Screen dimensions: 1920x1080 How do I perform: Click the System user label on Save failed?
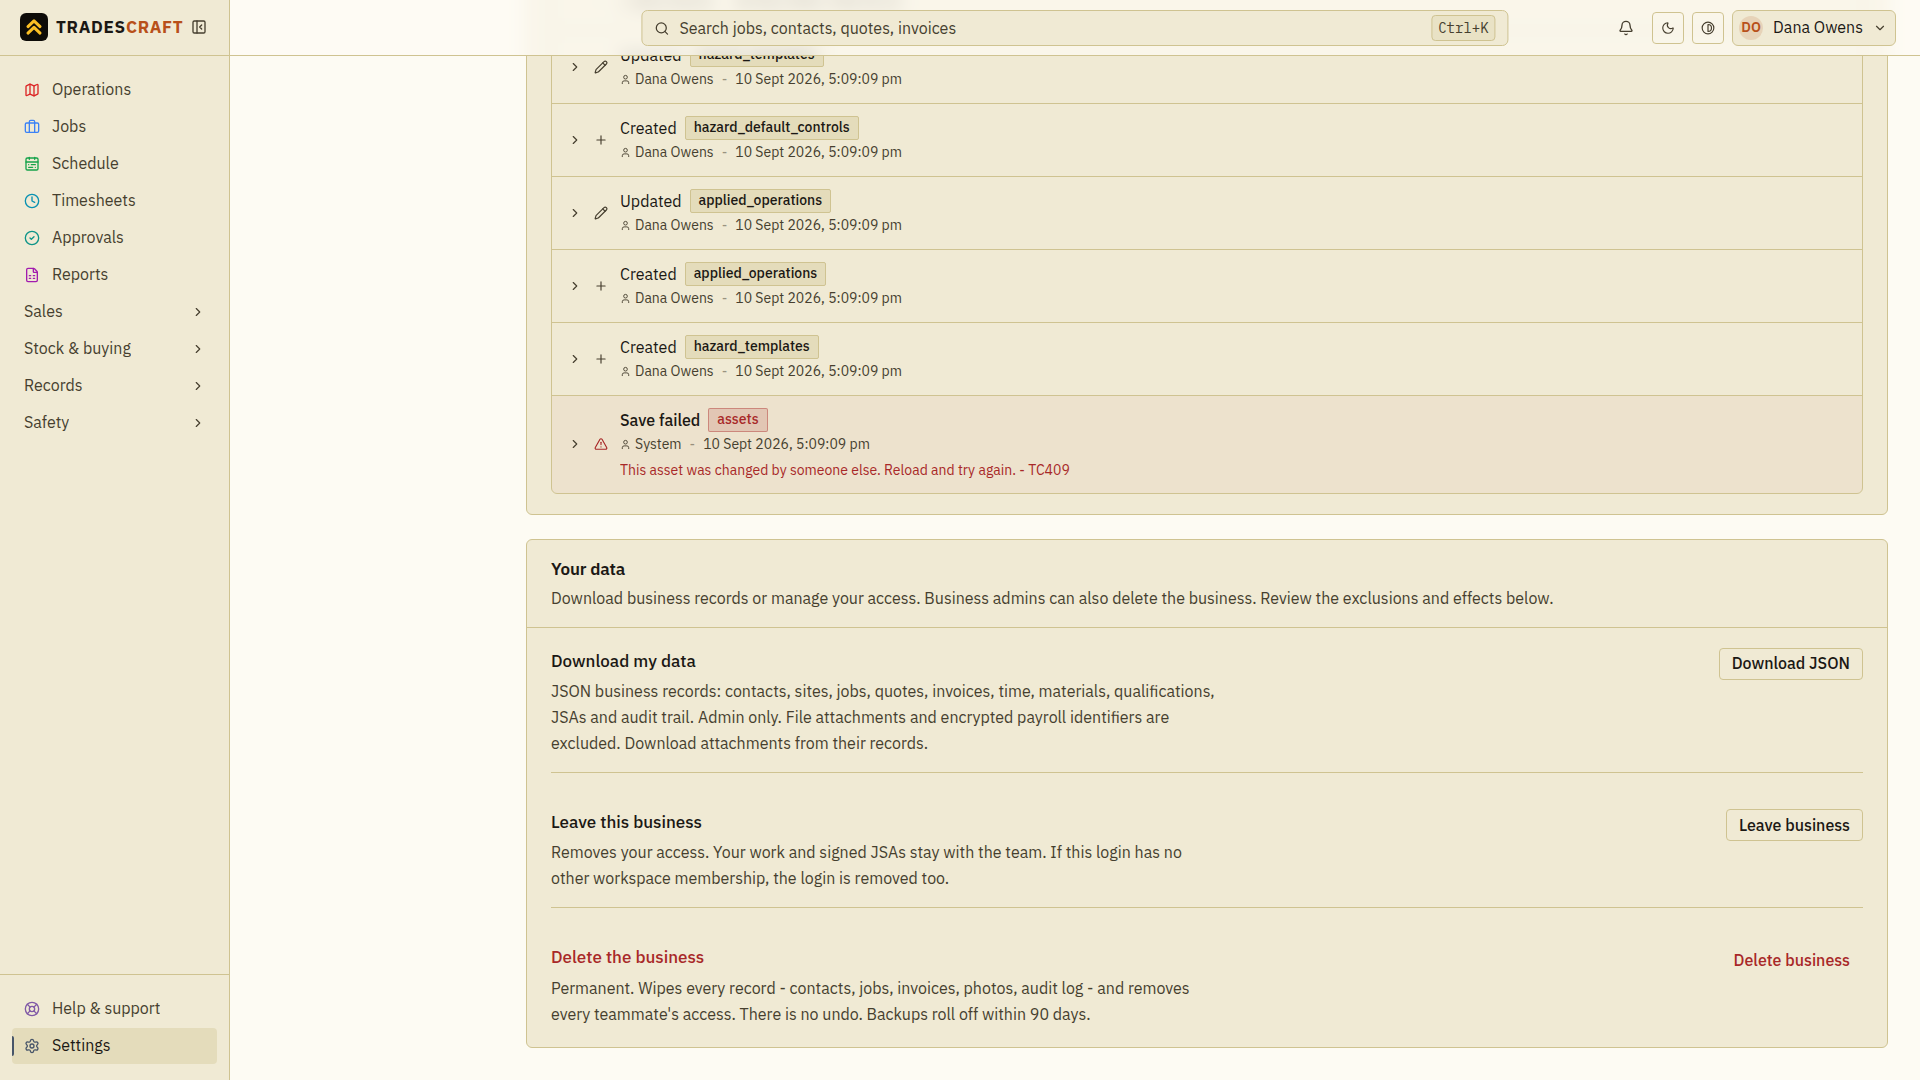(x=657, y=444)
